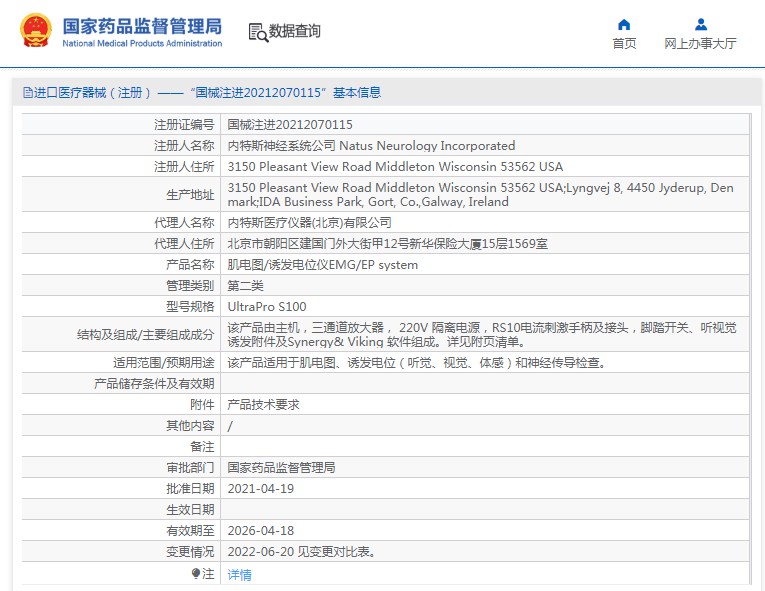
Task: Click the 注册证编号 label
Action: (184, 124)
